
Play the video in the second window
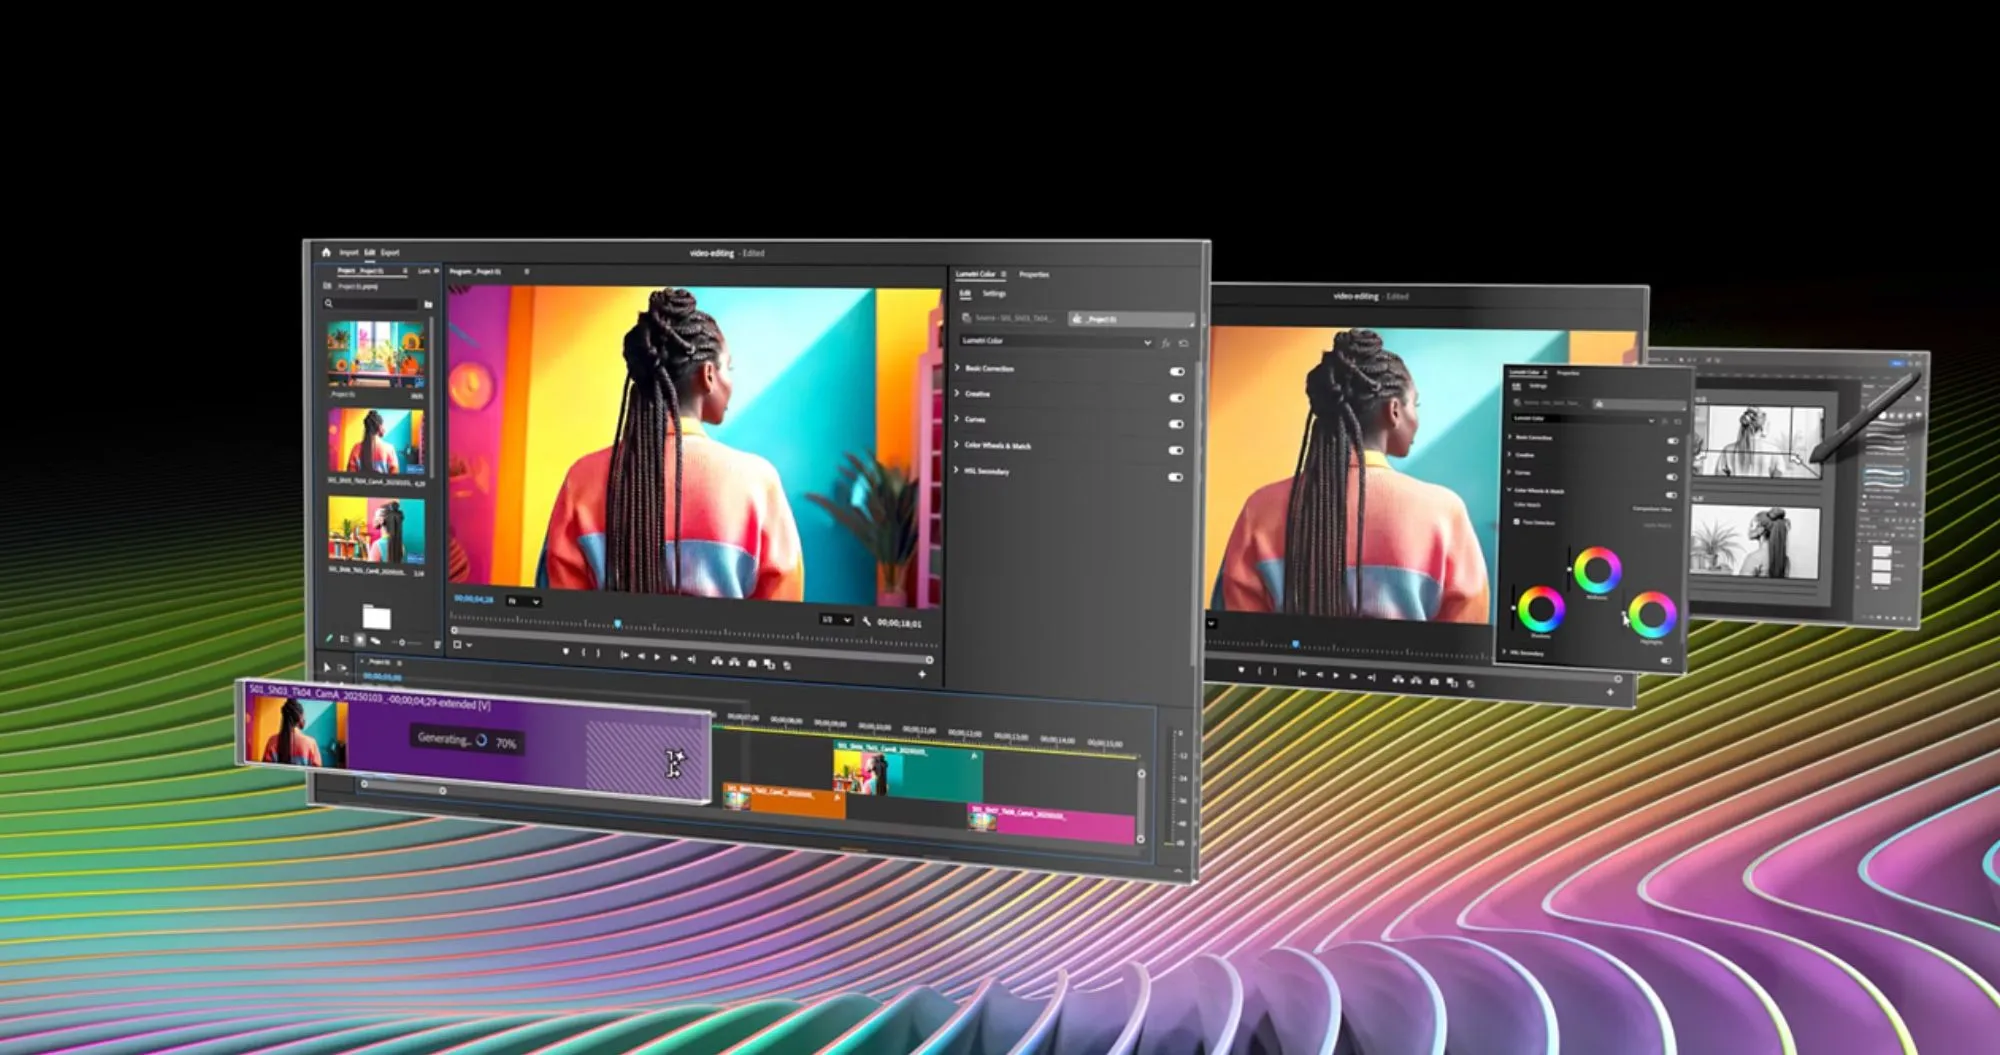coord(1336,676)
